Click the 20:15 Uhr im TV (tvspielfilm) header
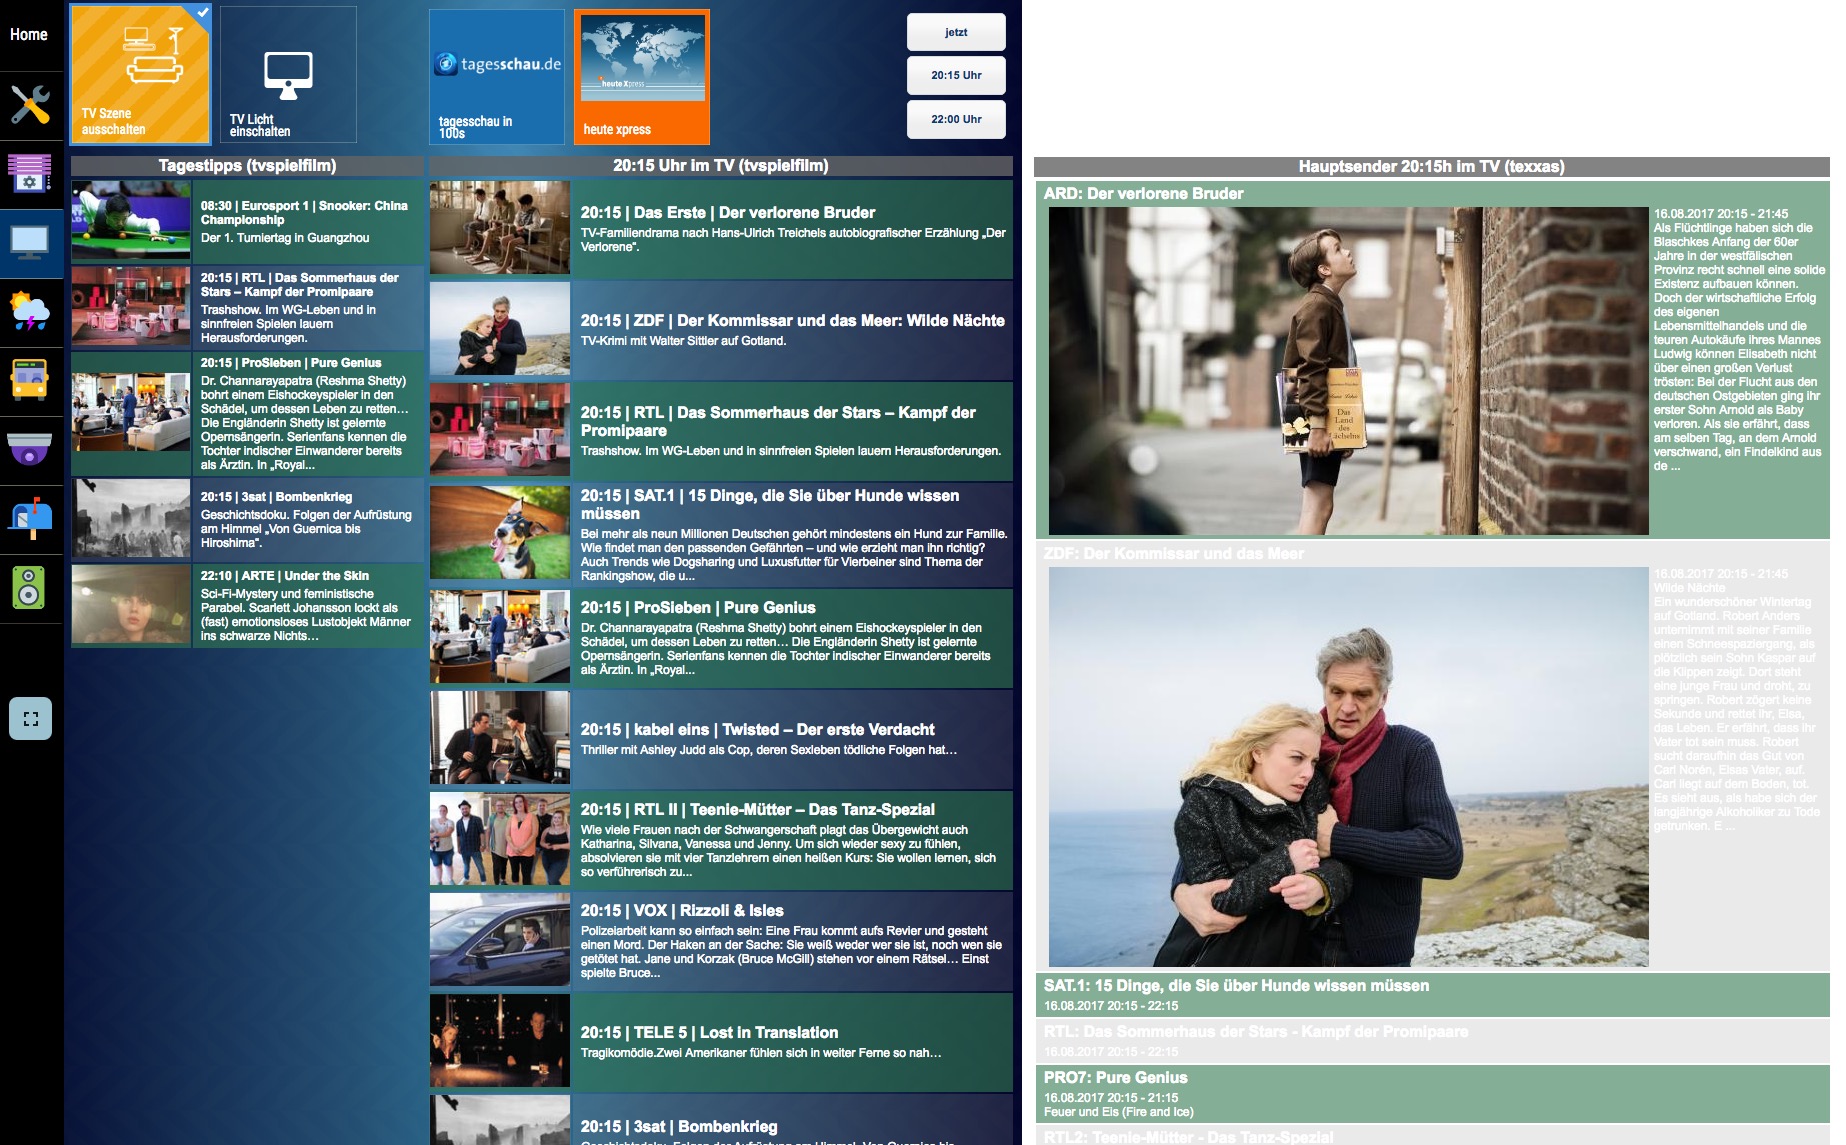The image size is (1846, 1145). 720,166
